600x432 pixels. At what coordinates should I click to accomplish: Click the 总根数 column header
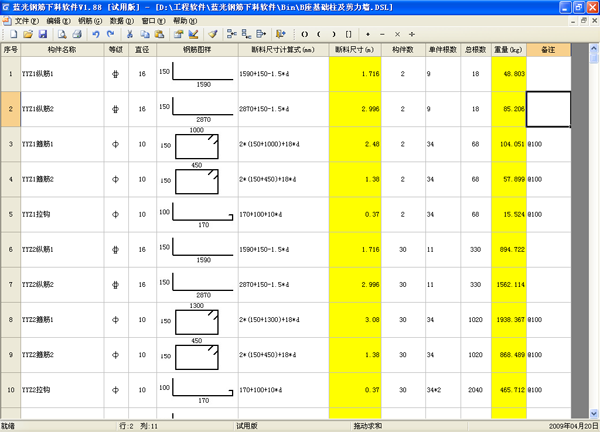tap(476, 50)
